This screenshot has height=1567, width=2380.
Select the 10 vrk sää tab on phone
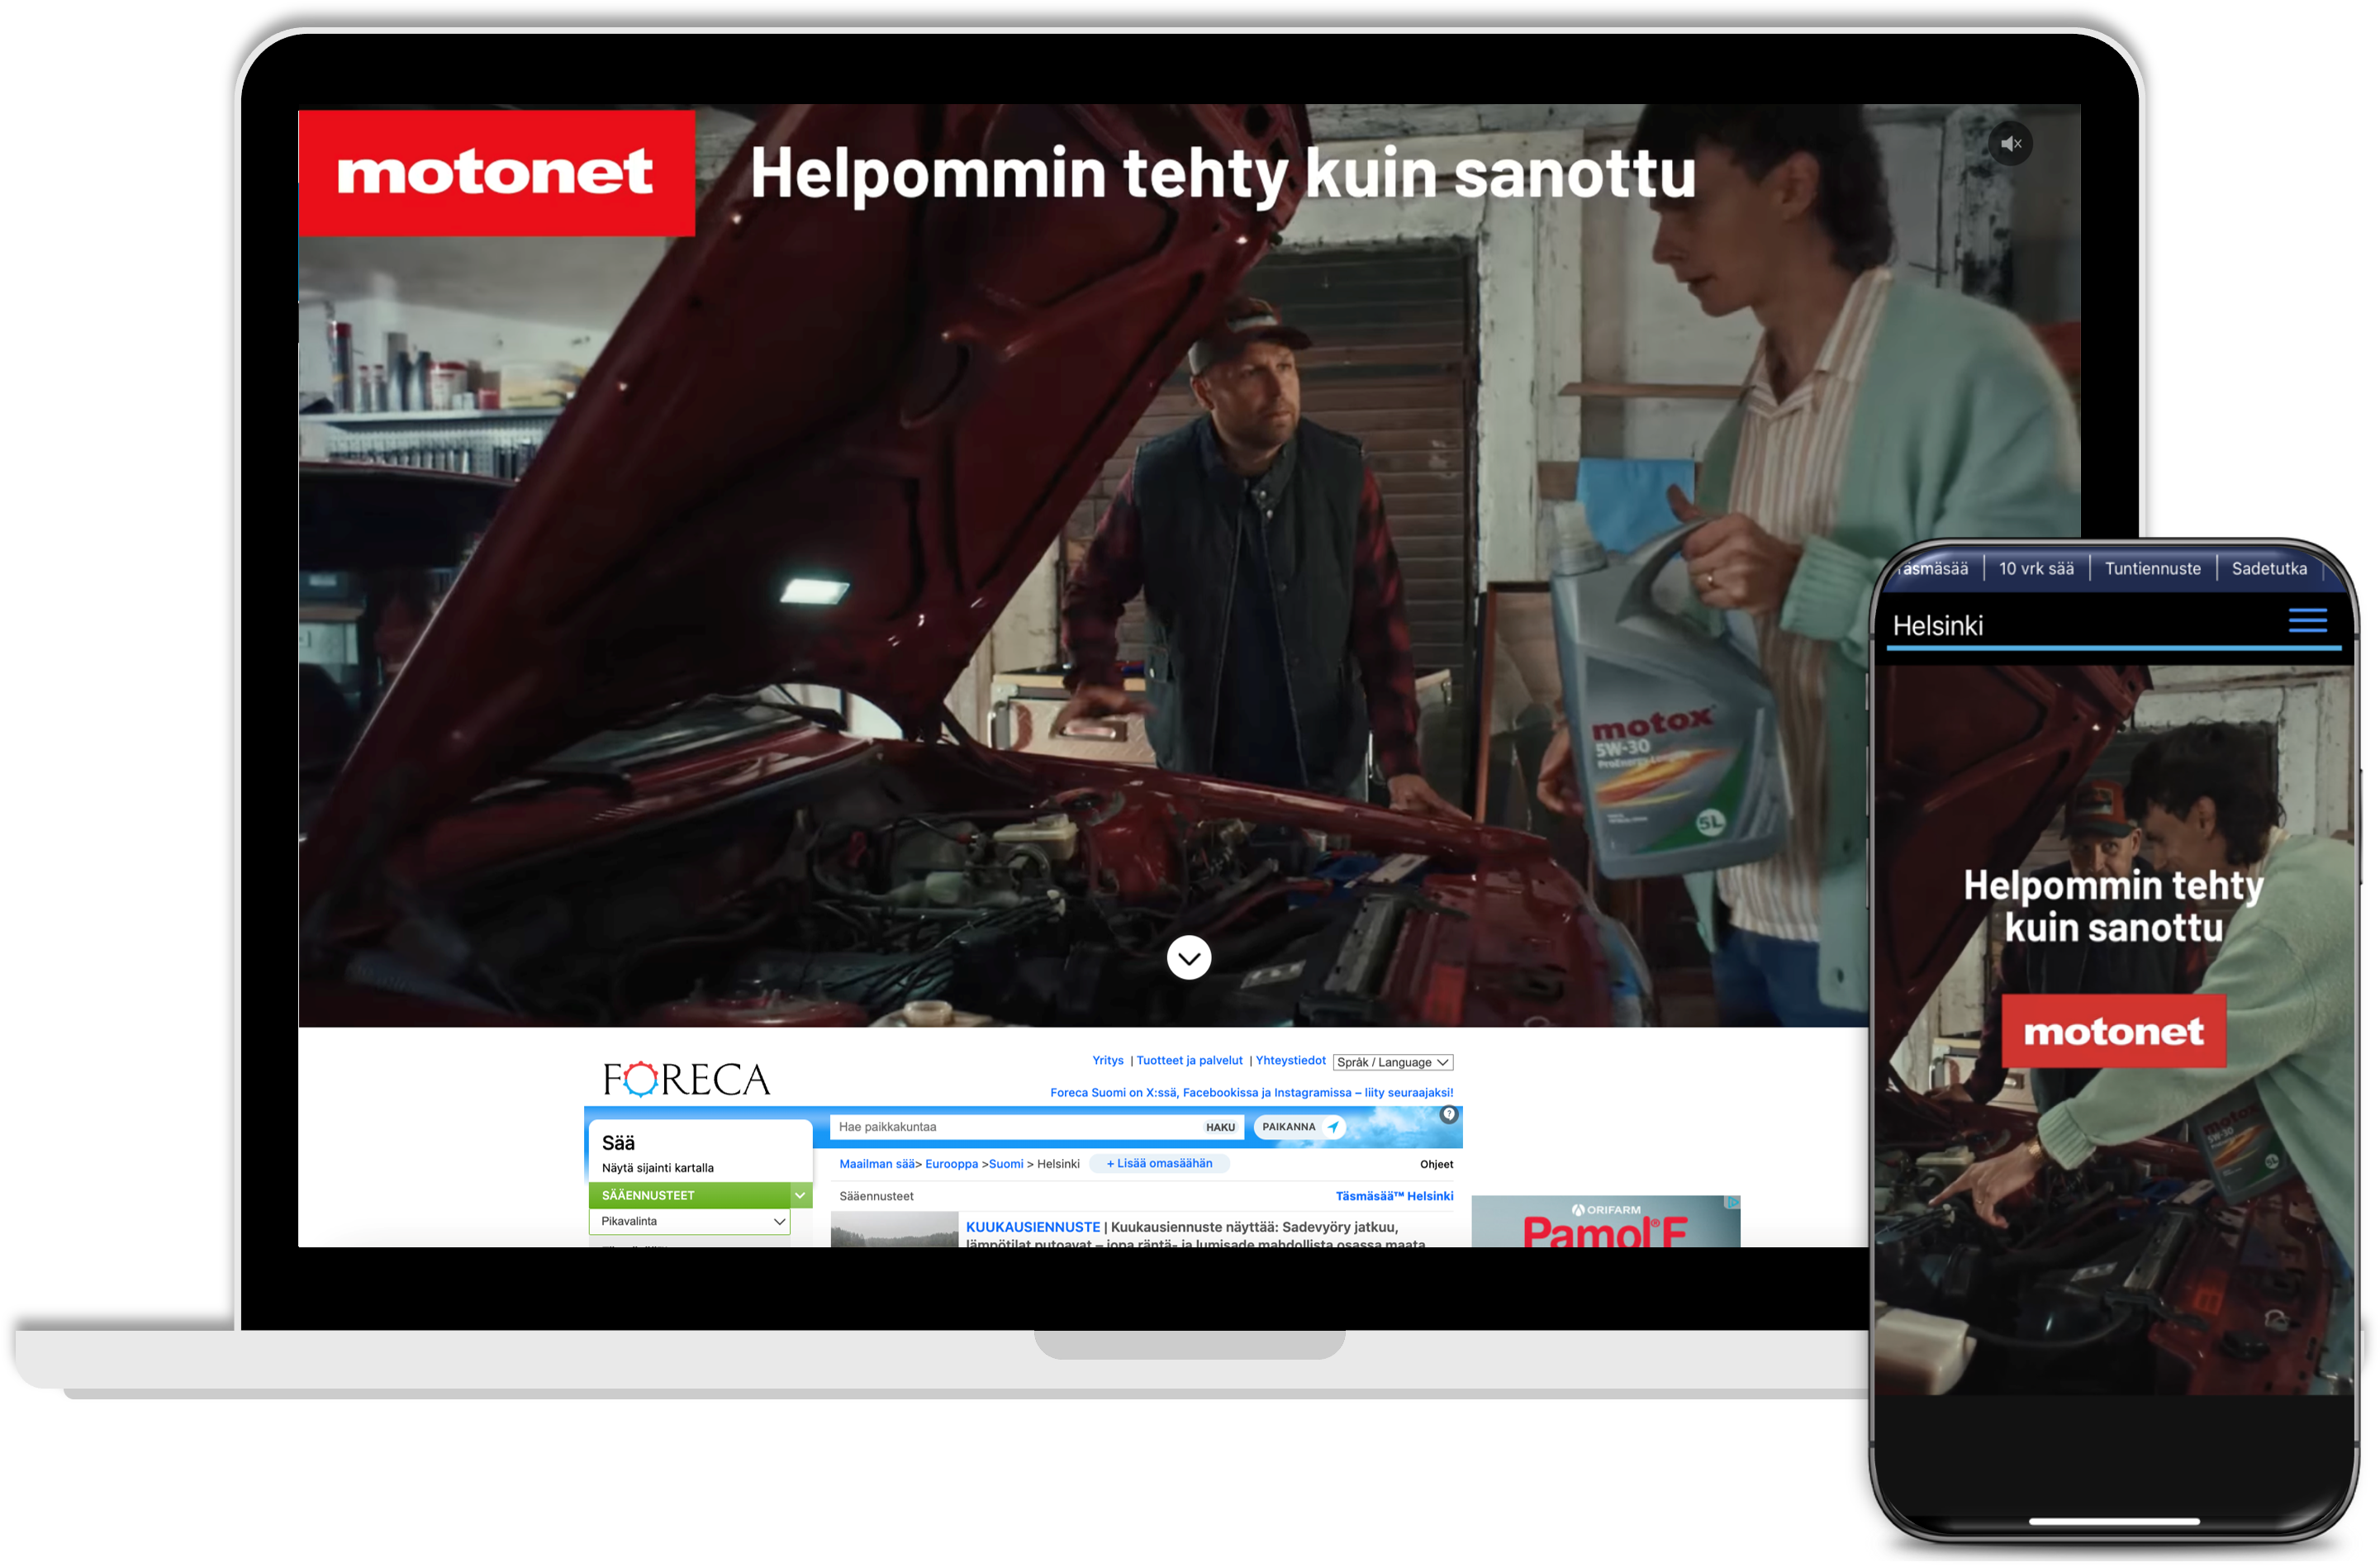pos(2036,569)
